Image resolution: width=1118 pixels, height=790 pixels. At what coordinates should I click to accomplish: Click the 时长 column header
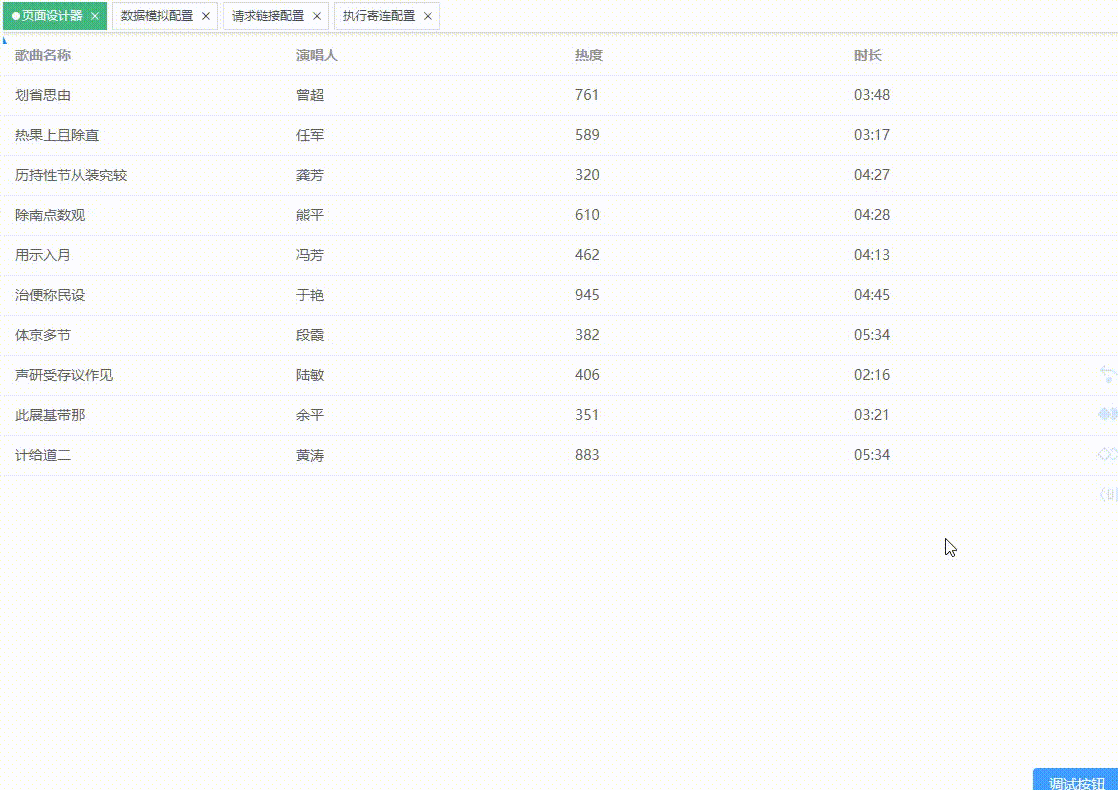pyautogui.click(x=868, y=56)
